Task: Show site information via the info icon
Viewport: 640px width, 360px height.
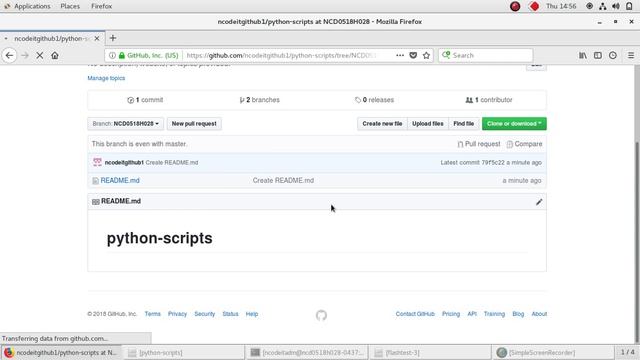Action: [112, 56]
